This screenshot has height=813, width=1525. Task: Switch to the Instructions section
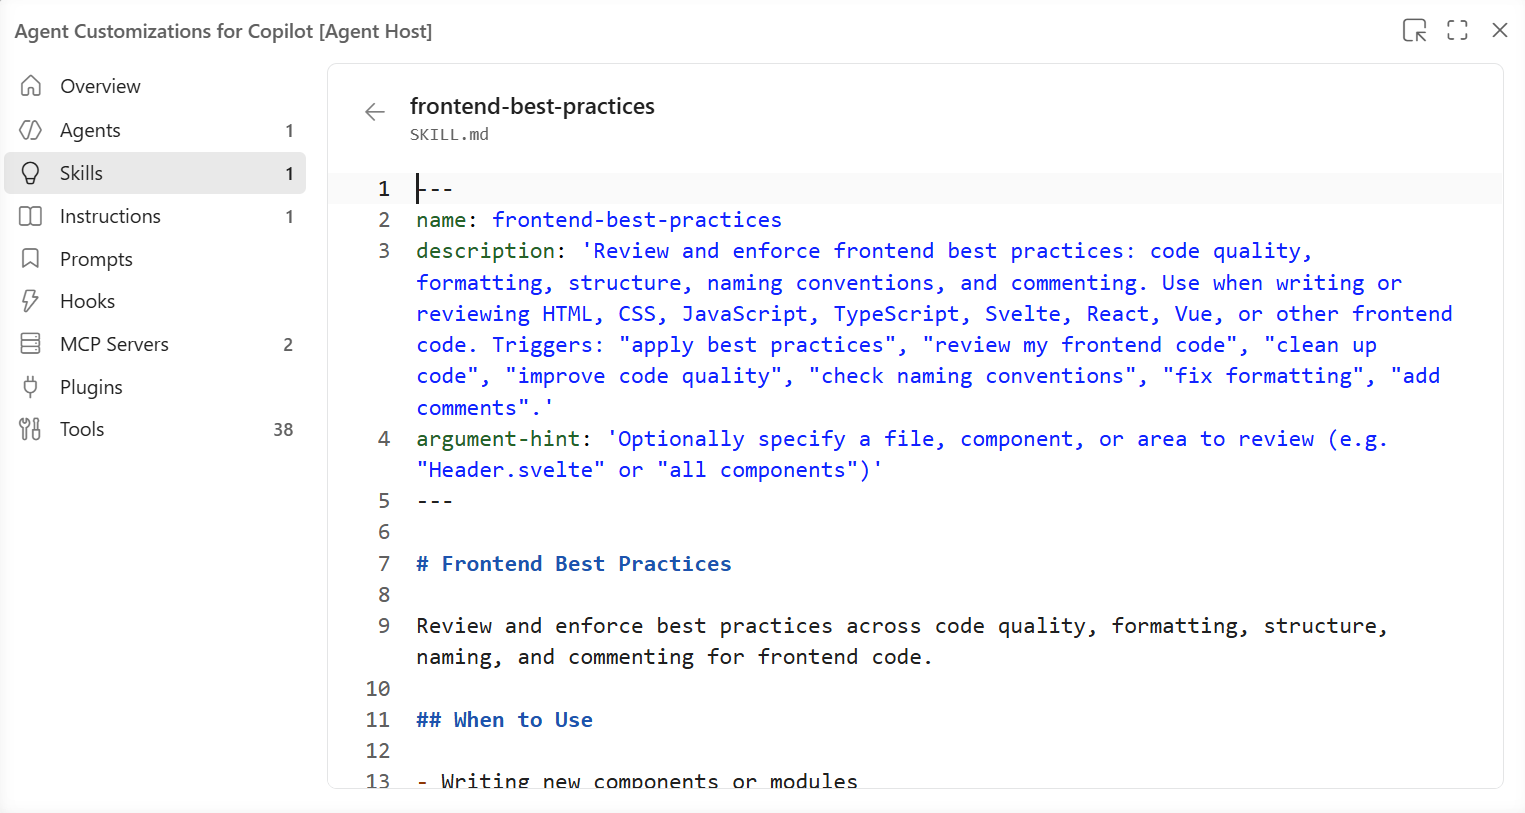(x=155, y=216)
